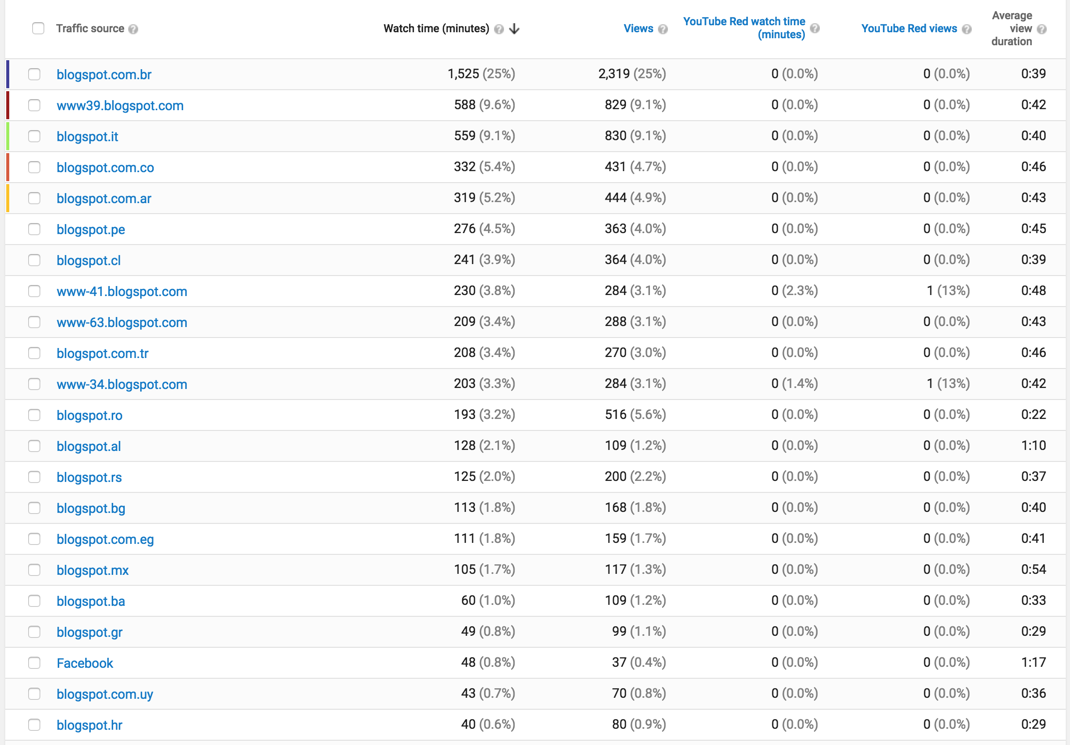Tick checkbox next to blogspot.ro
1070x745 pixels.
(34, 415)
